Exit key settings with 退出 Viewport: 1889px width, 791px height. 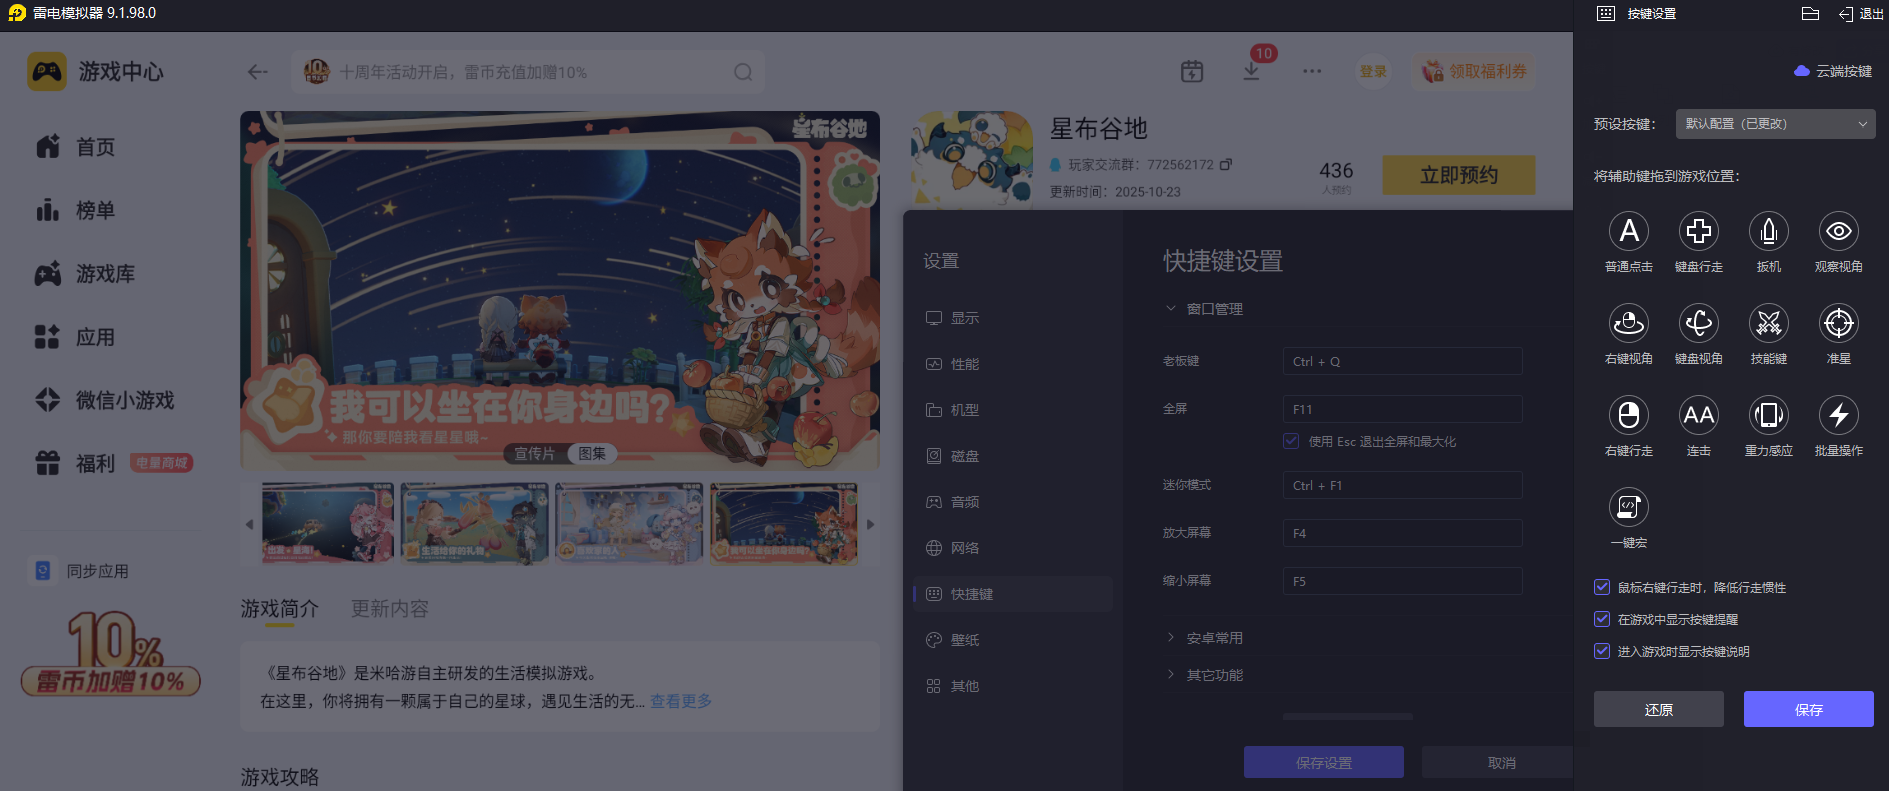pyautogui.click(x=1861, y=14)
